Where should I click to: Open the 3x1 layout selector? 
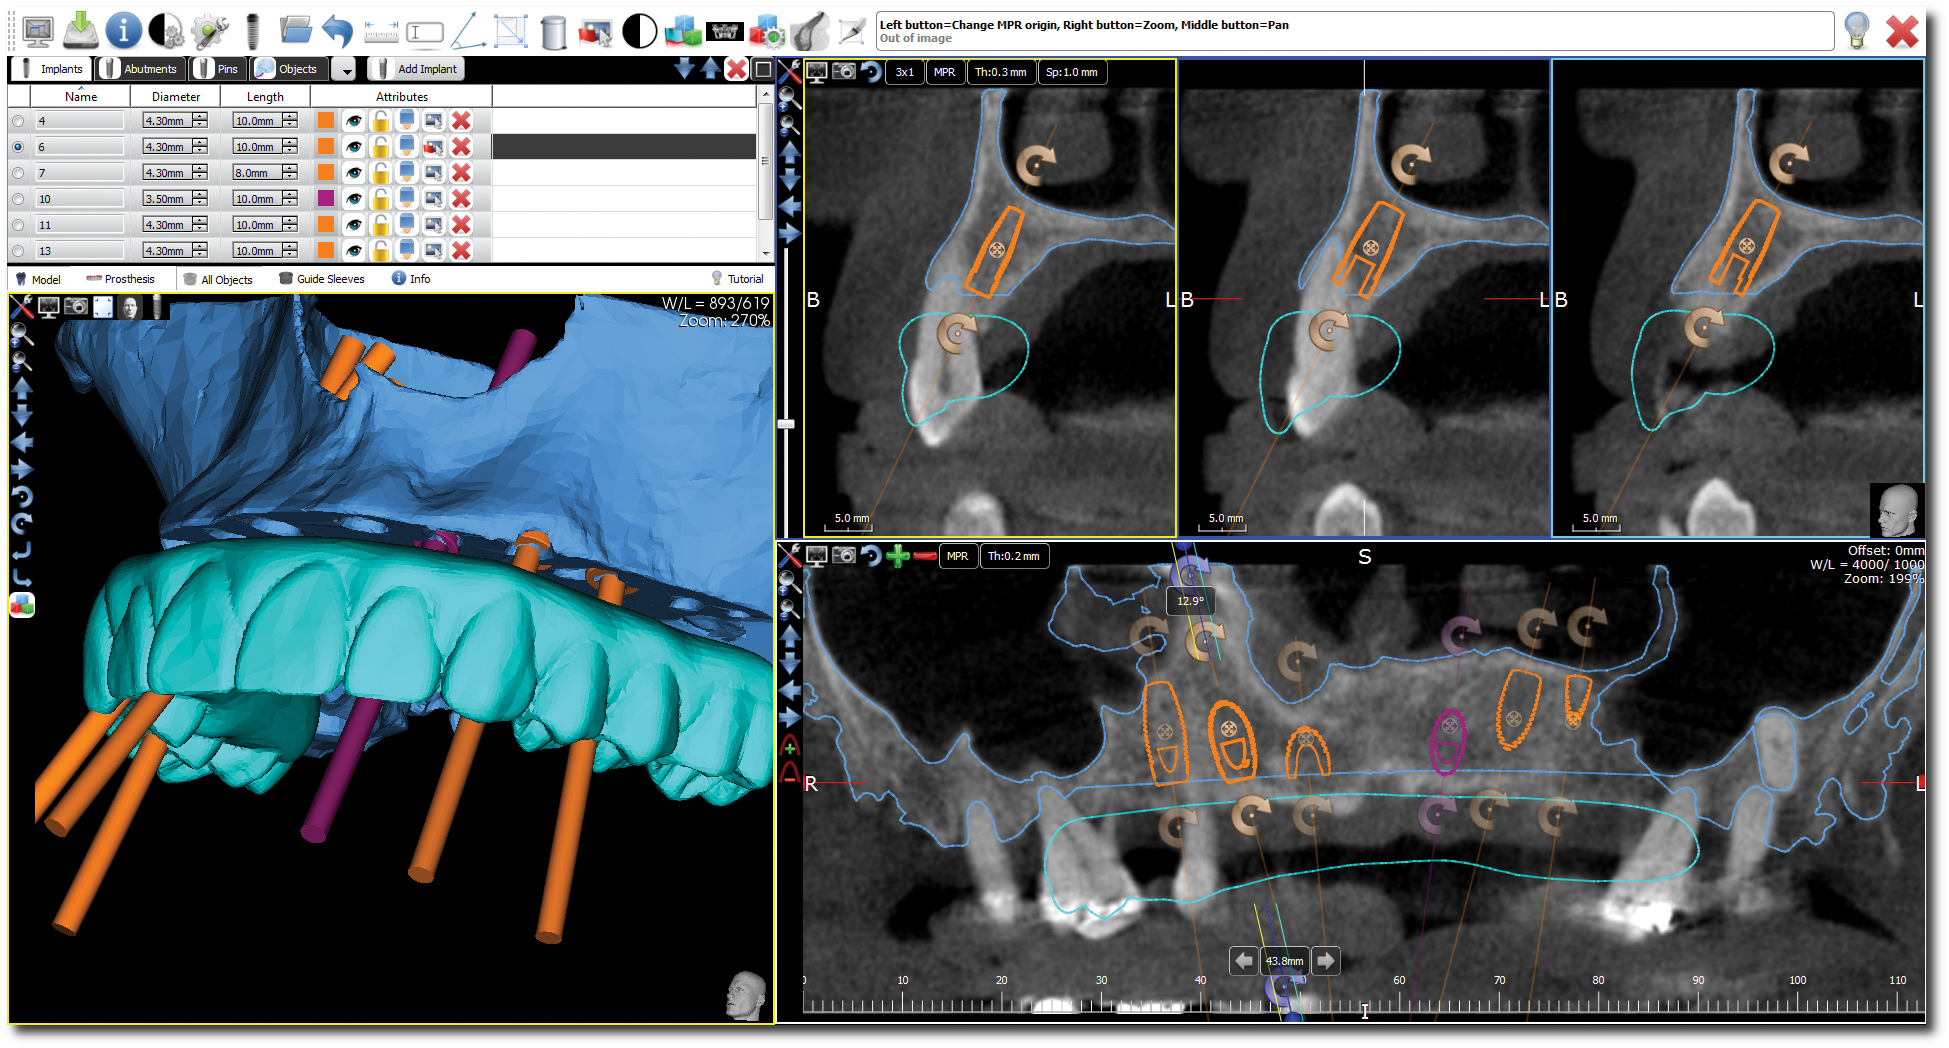pyautogui.click(x=904, y=72)
